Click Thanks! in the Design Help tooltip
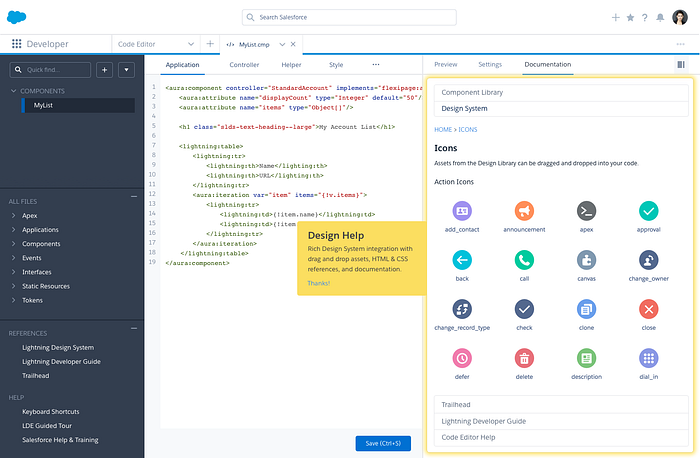Image resolution: width=700 pixels, height=458 pixels. [318, 283]
